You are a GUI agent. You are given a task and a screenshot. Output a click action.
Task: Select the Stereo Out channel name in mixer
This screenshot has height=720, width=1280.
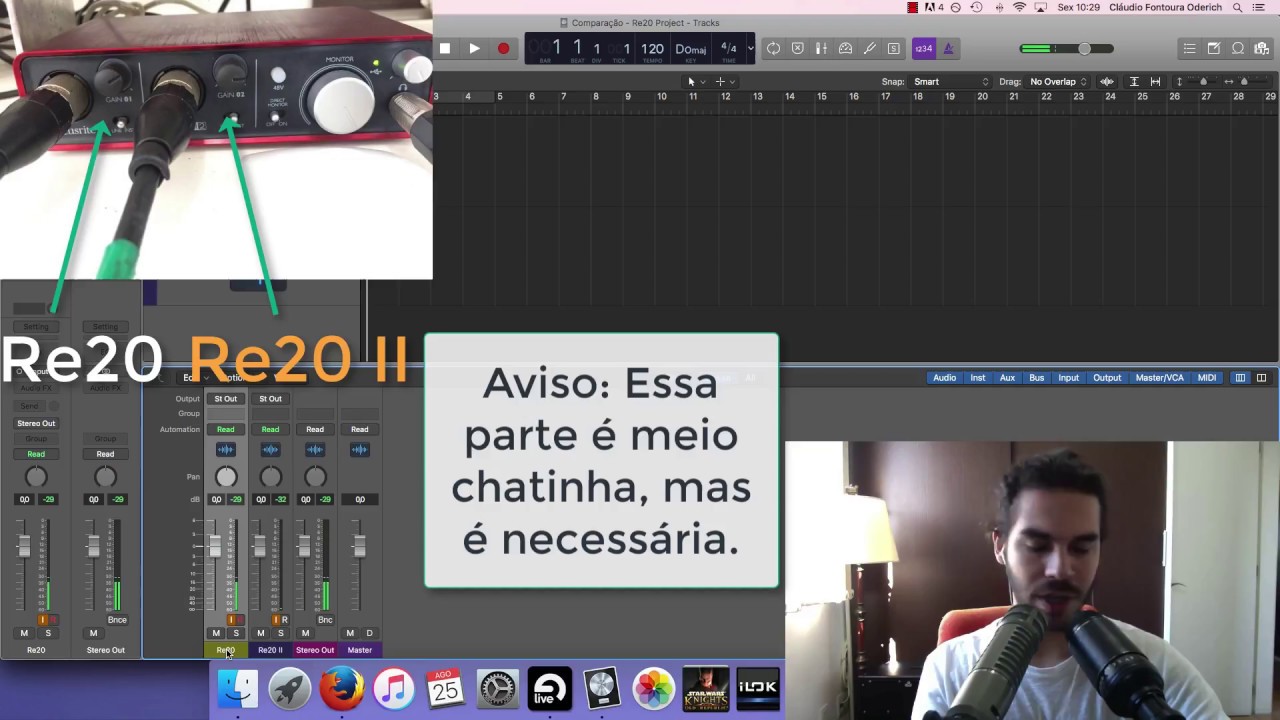pos(315,650)
